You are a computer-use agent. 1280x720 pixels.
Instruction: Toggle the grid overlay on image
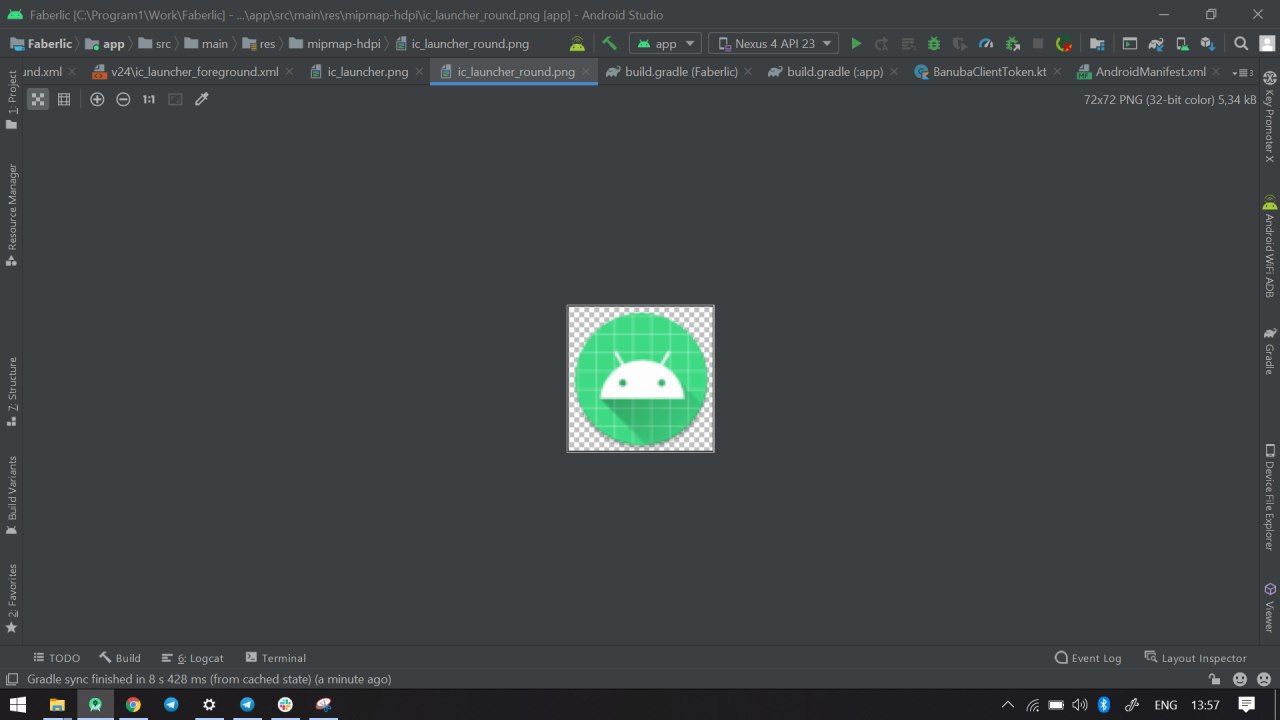(64, 99)
